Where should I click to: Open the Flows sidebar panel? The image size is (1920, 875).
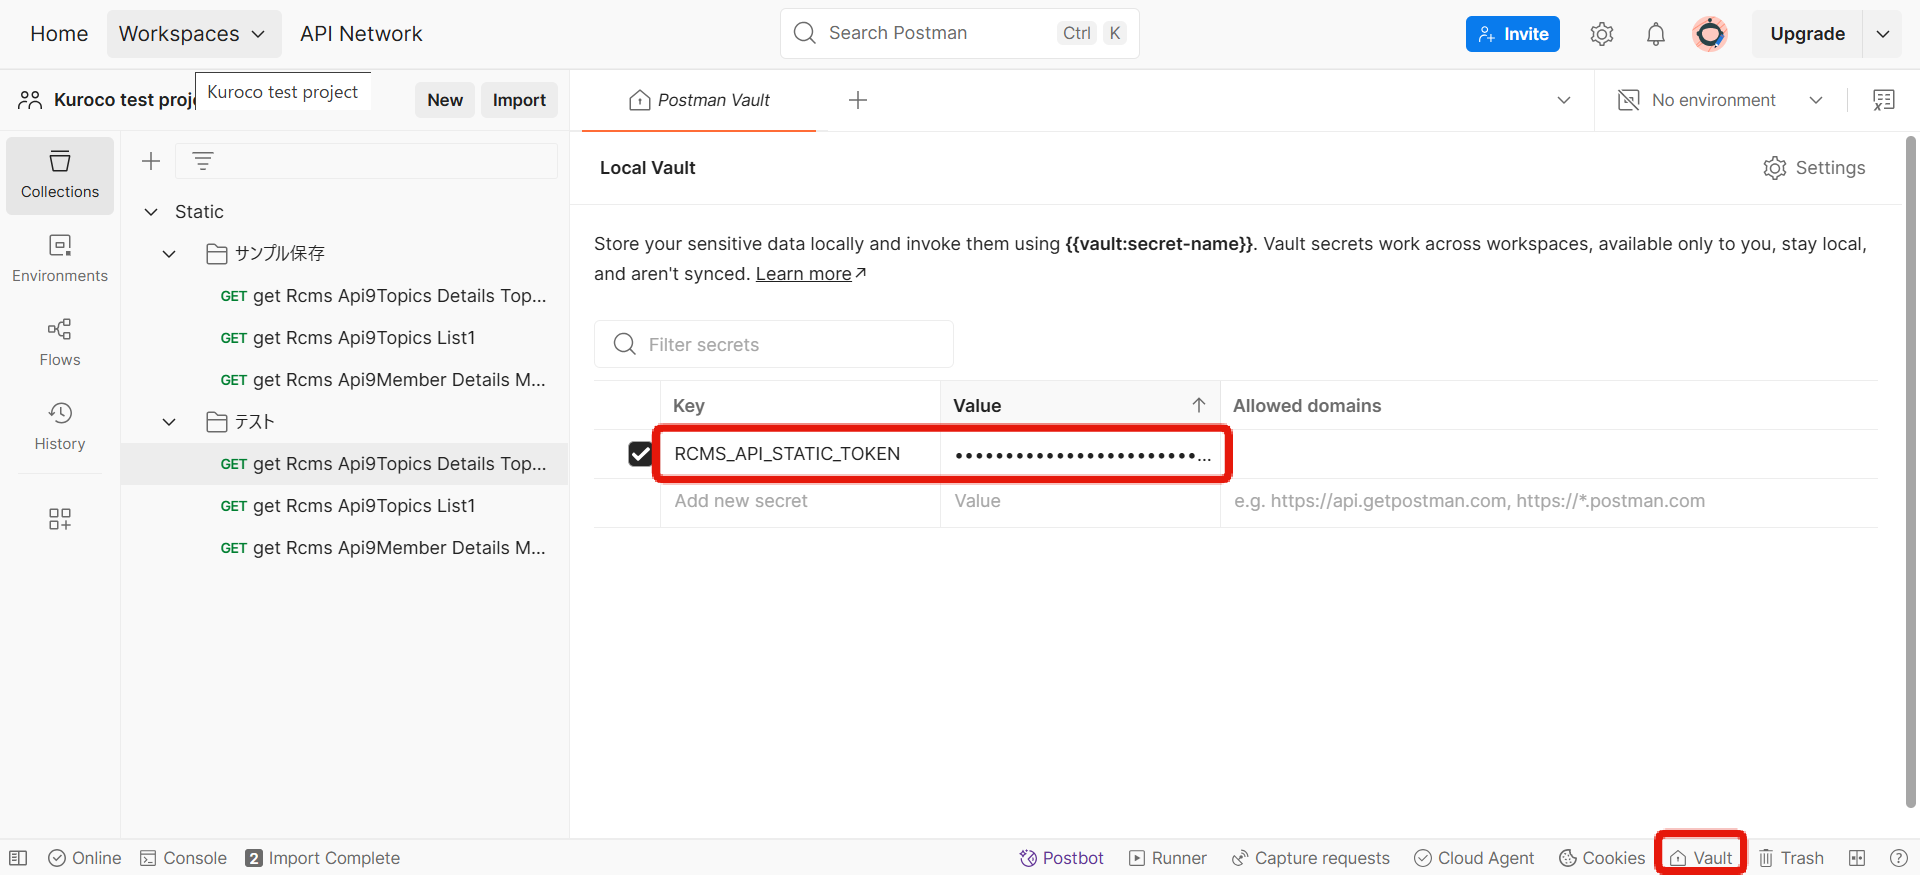pos(60,343)
